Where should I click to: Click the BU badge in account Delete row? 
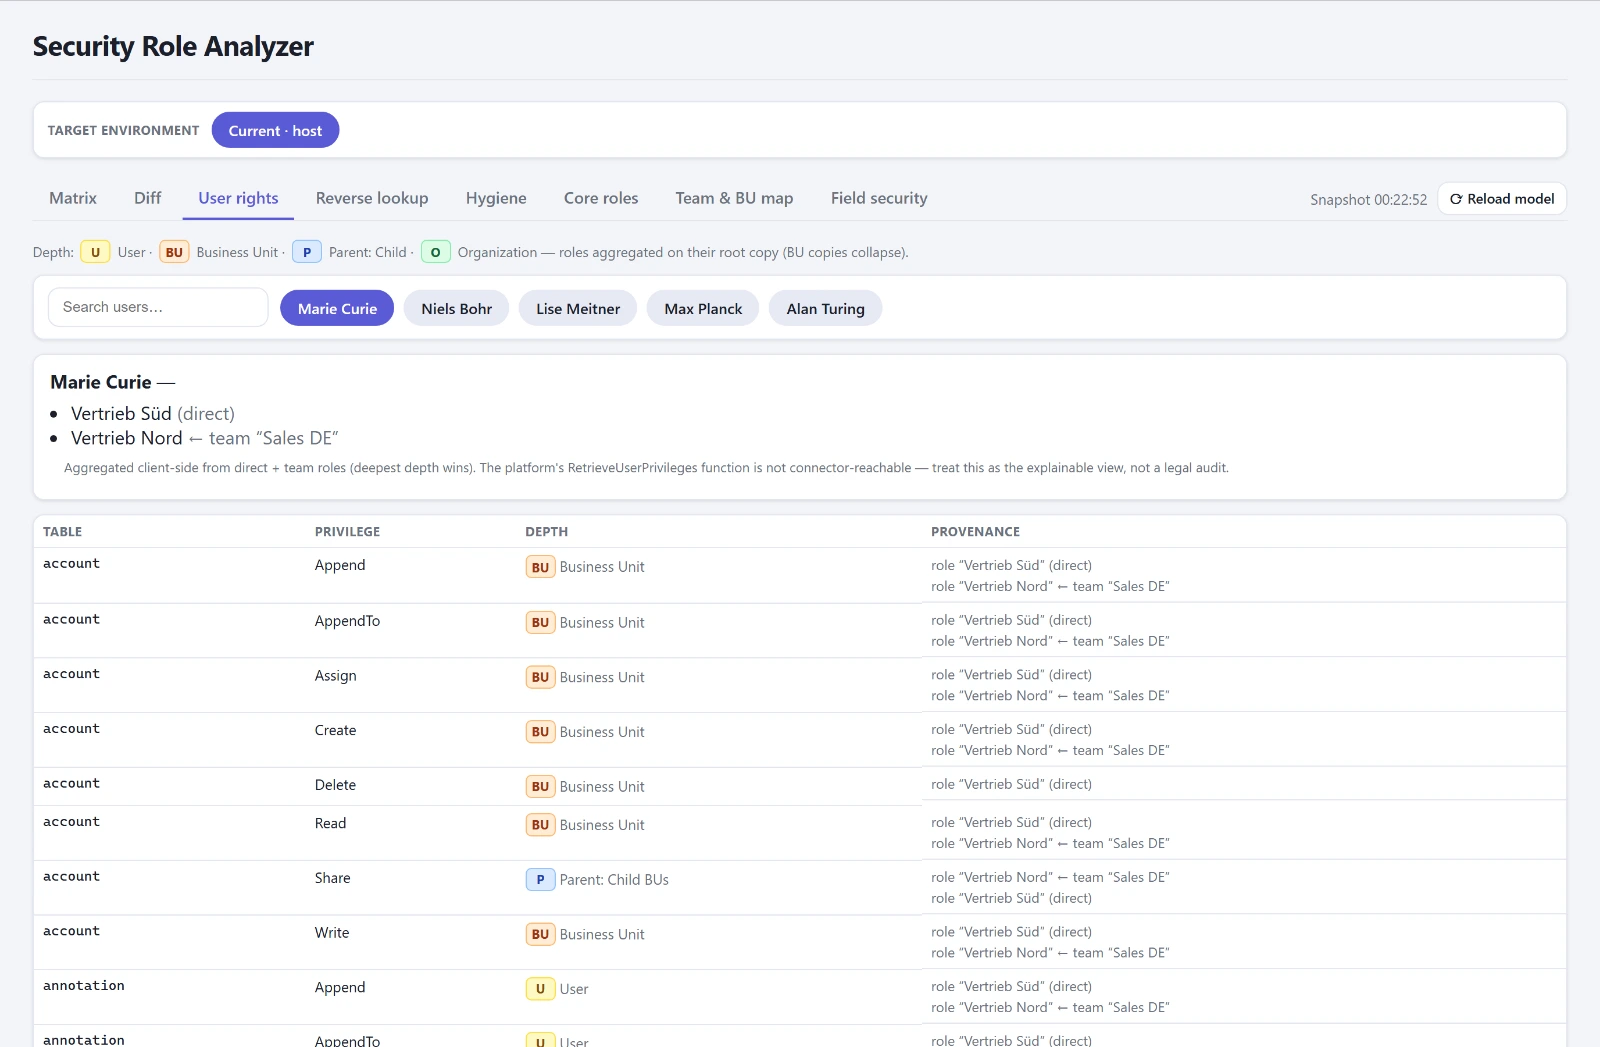pos(540,787)
